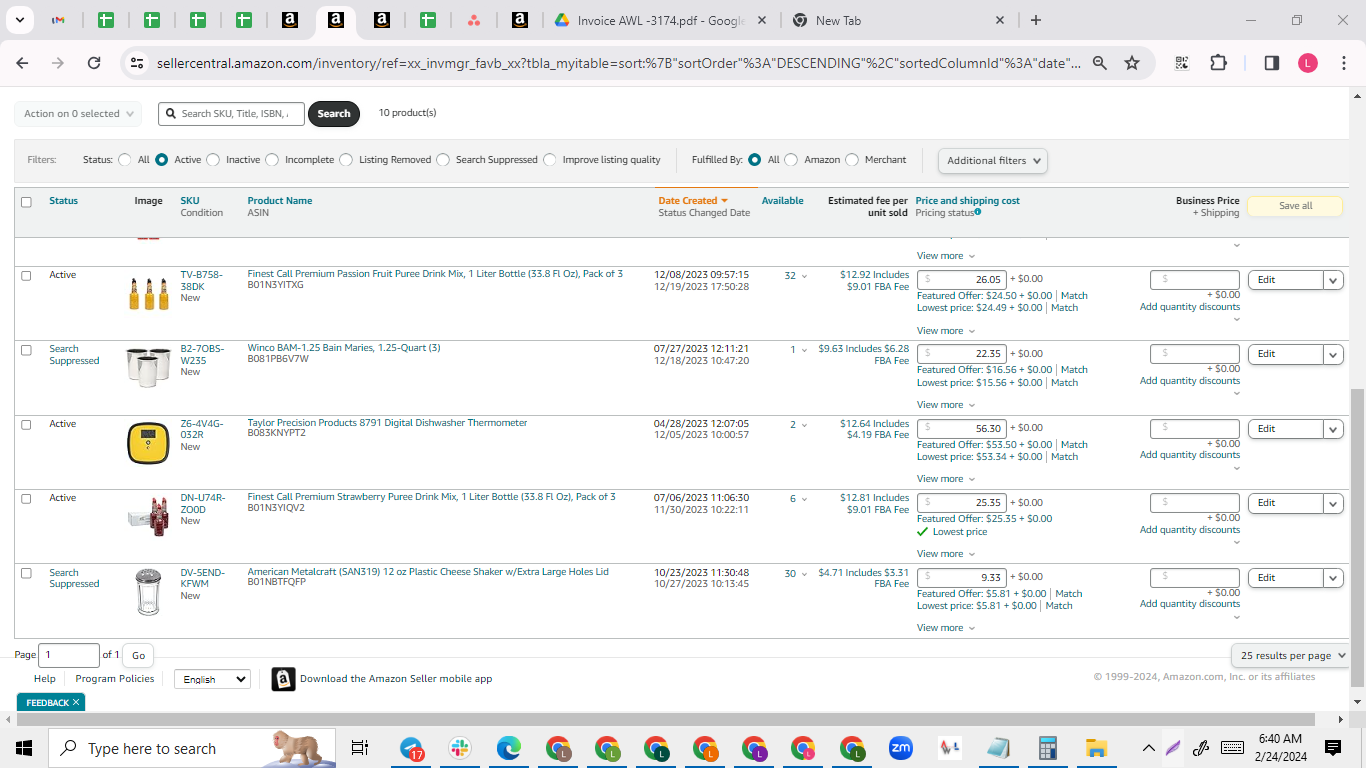Change the '25 results per page' dropdown
The width and height of the screenshot is (1366, 768).
[1290, 656]
